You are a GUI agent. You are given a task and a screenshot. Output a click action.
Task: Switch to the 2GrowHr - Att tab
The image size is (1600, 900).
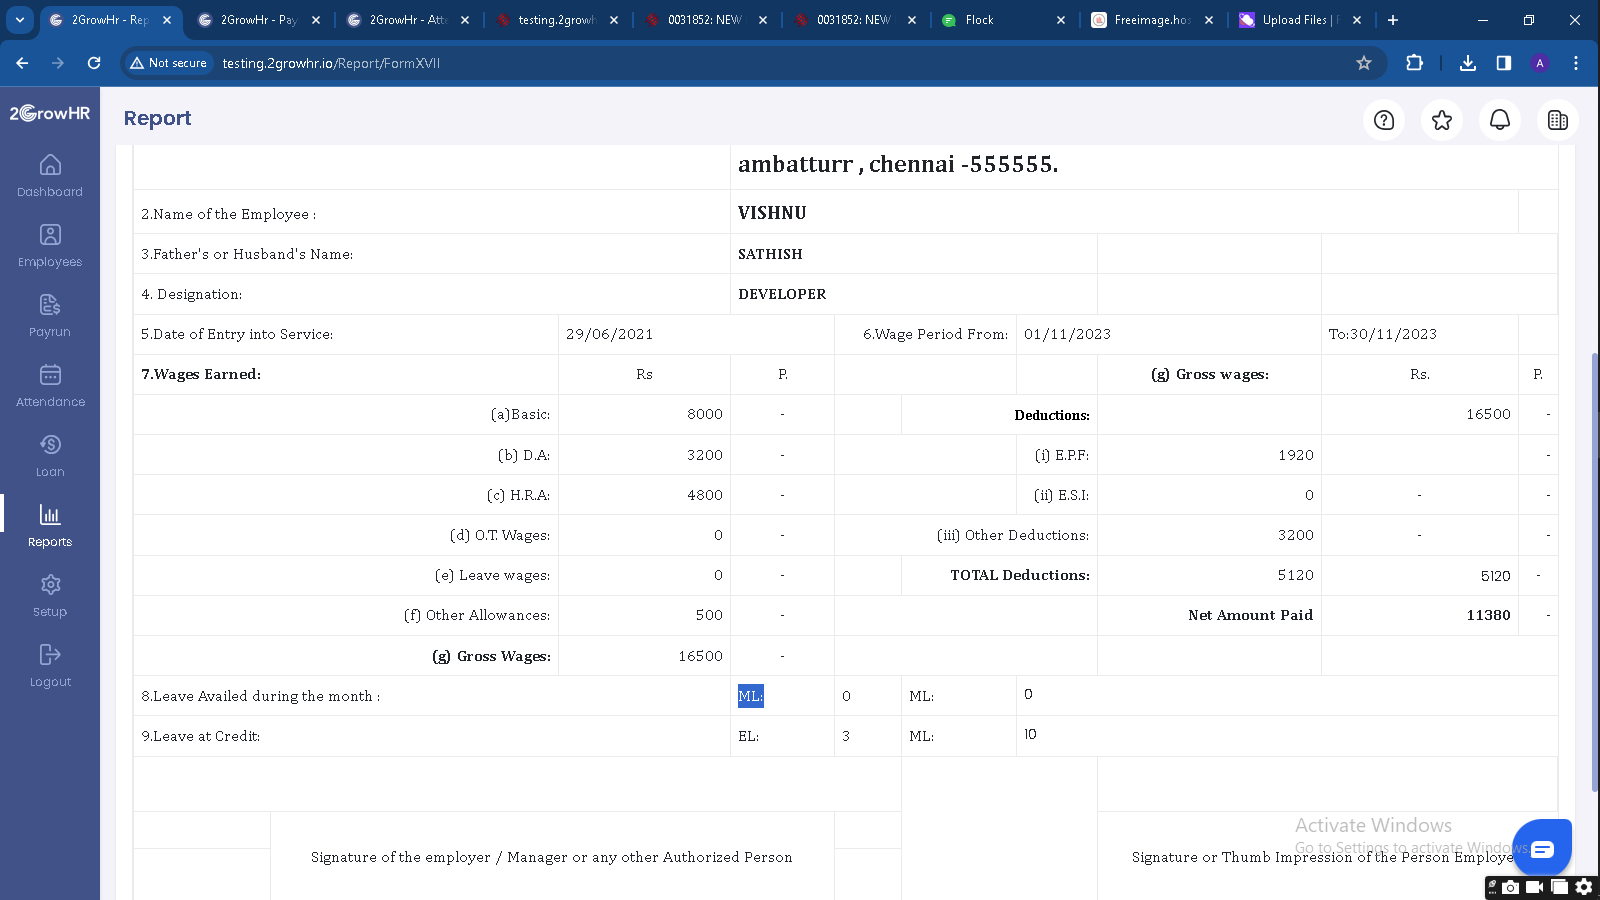(x=409, y=20)
